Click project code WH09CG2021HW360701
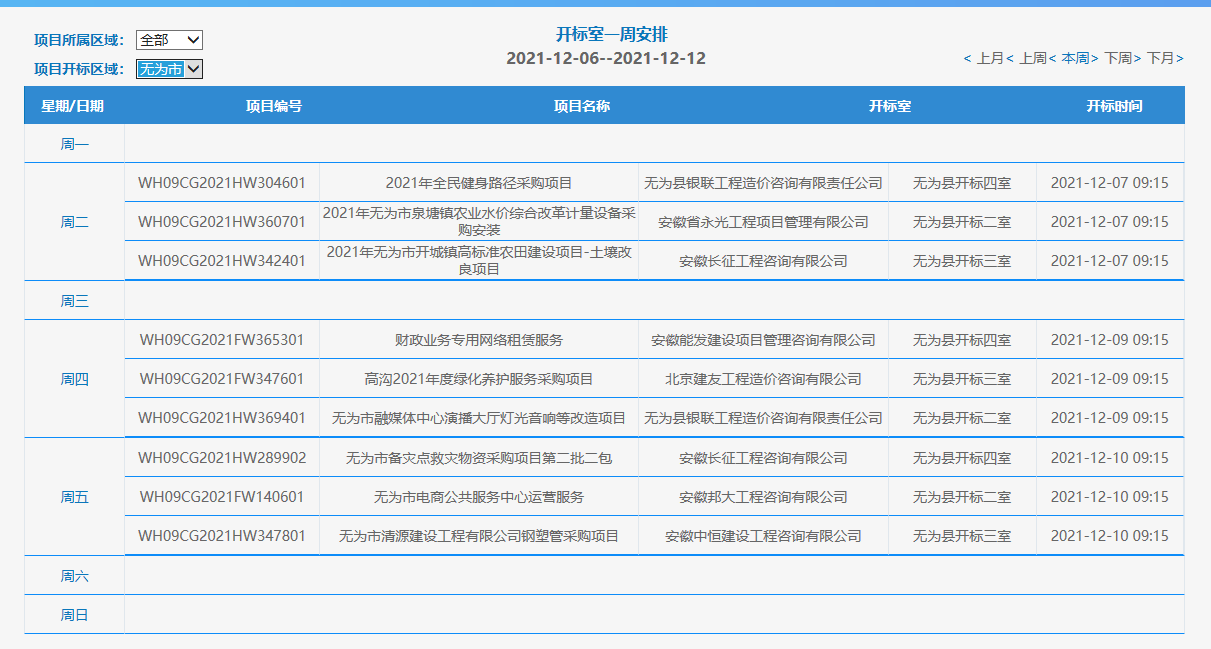Screen dimensions: 1211x649 [x=222, y=222]
